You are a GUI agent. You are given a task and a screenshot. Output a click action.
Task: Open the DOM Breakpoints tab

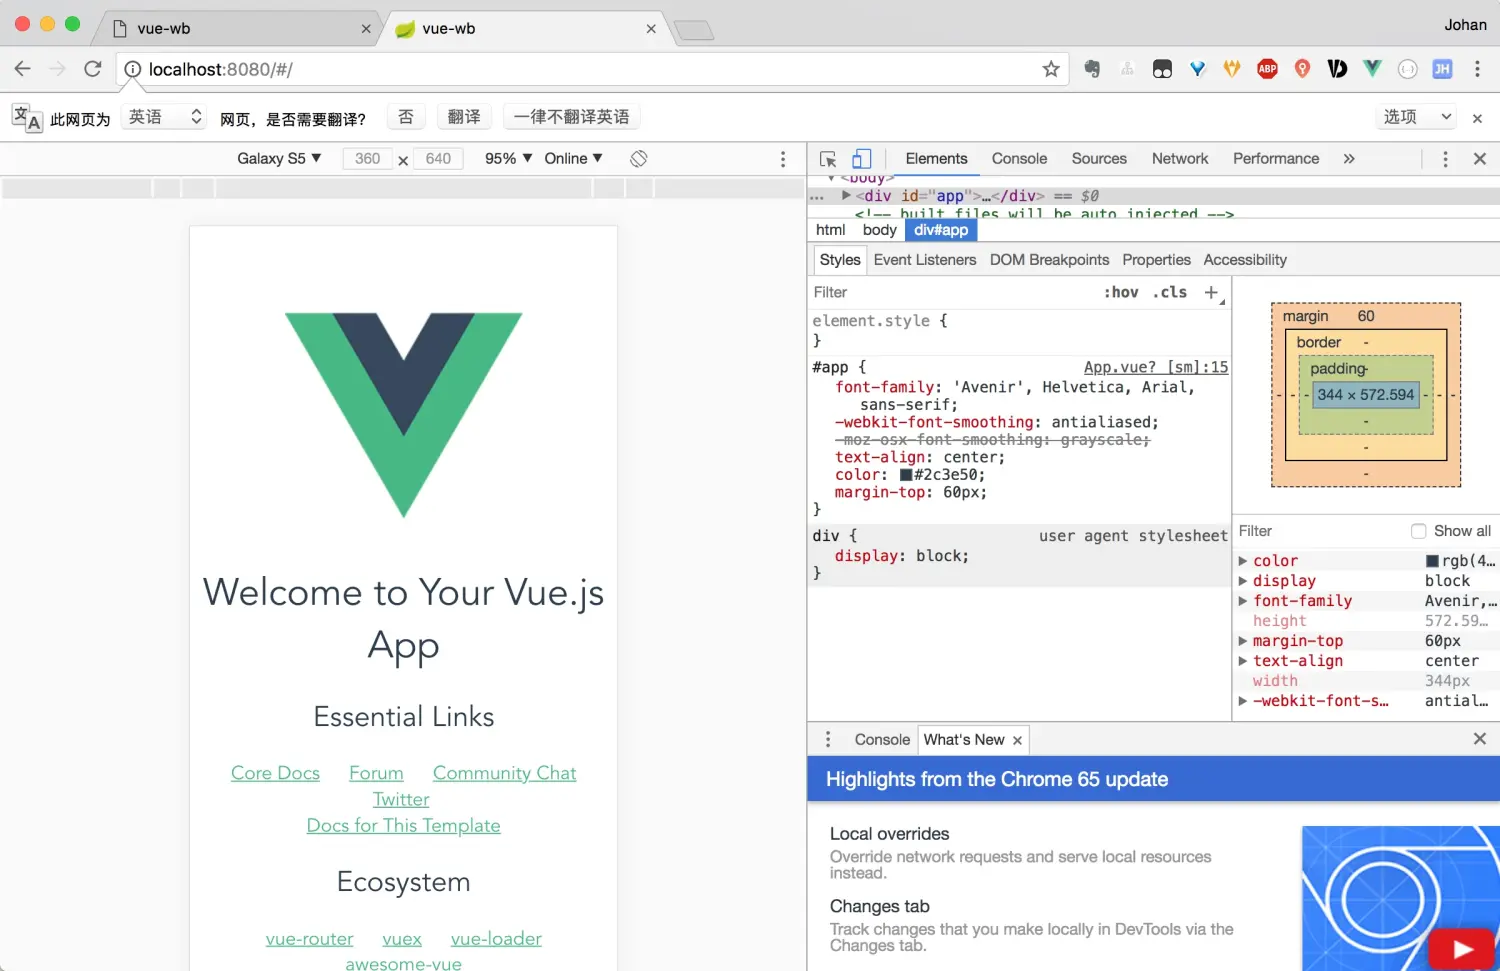pos(1049,260)
